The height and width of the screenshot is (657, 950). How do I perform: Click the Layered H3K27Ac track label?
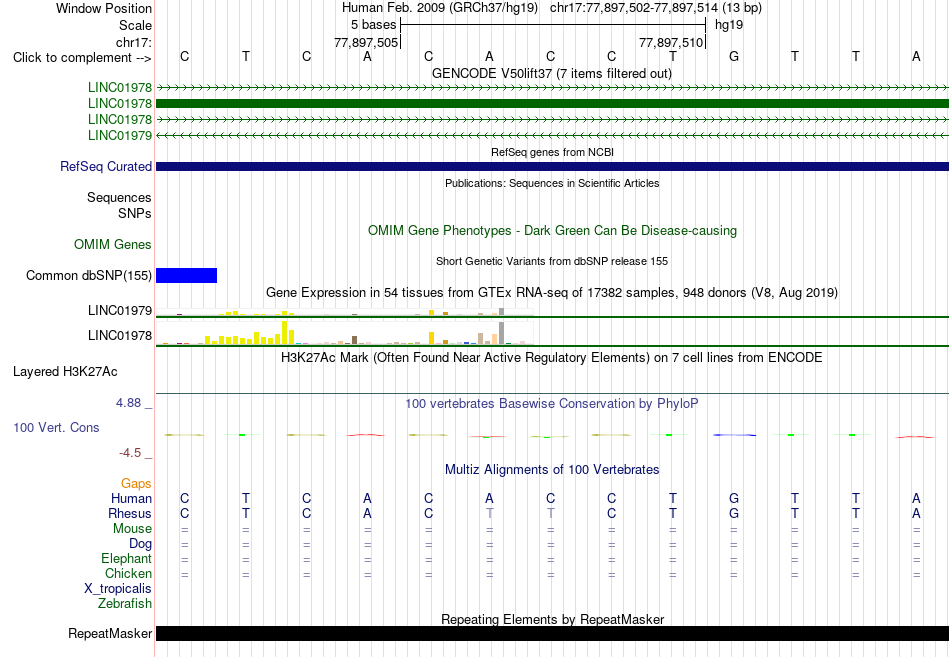[65, 372]
